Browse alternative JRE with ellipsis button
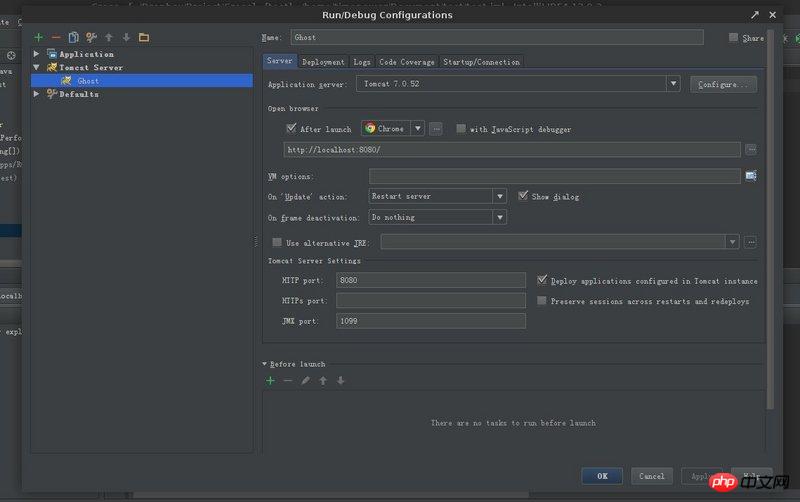Screen dimensions: 800x502 (x=751, y=242)
